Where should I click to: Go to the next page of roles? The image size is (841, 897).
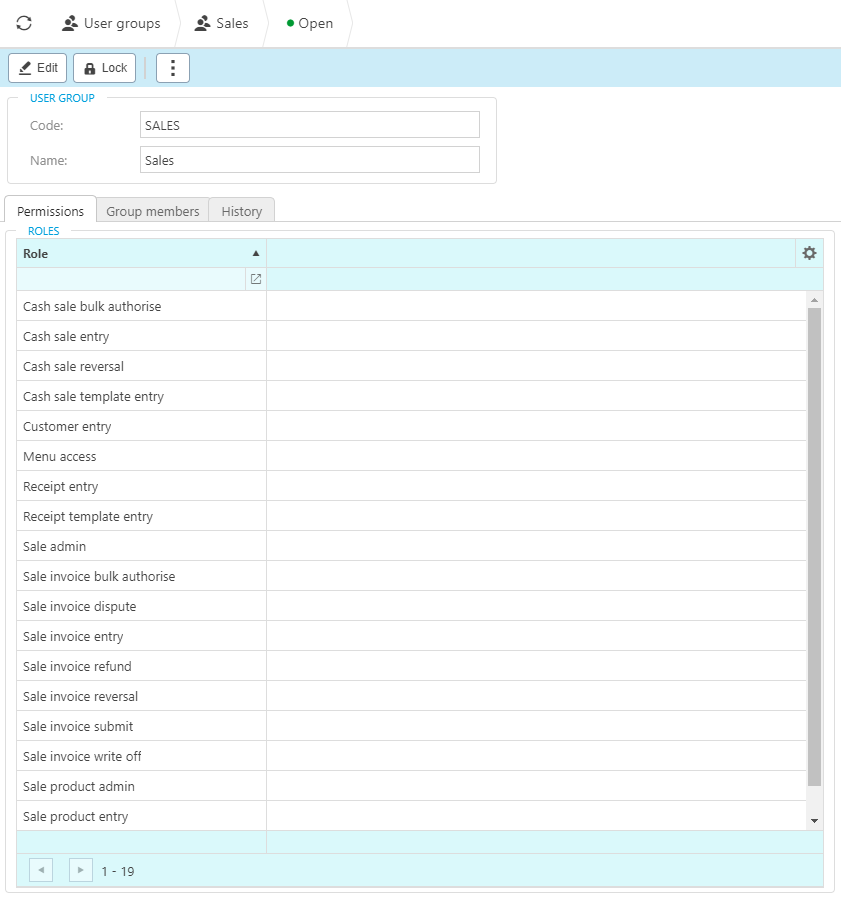[x=81, y=870]
